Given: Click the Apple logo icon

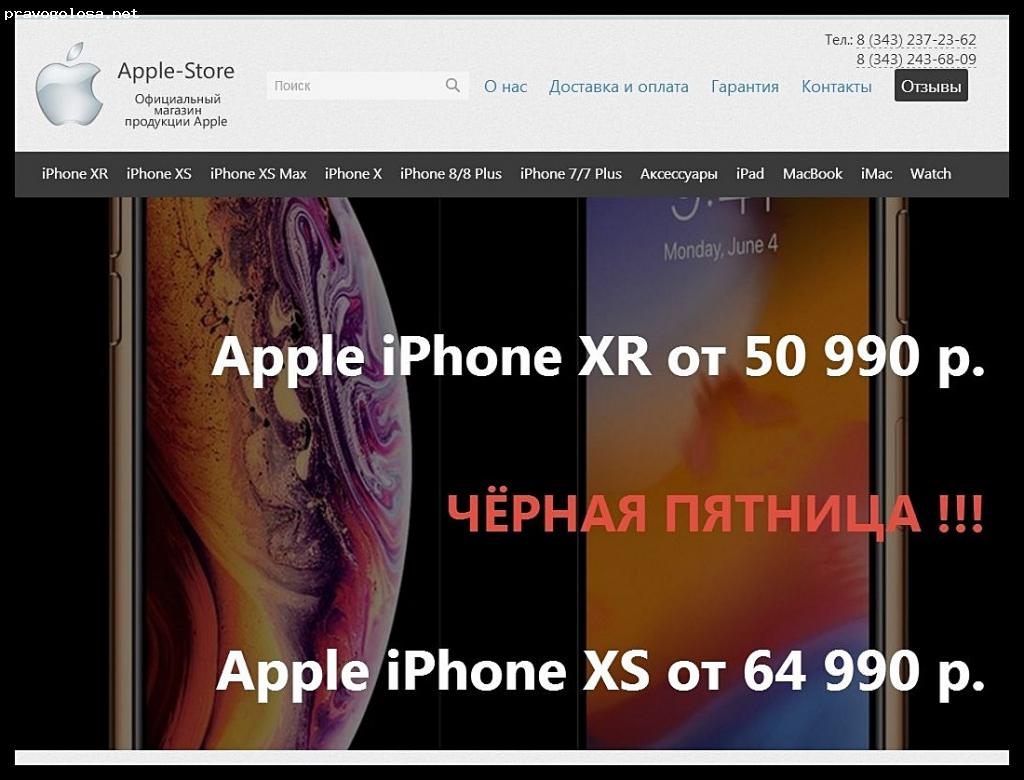Looking at the screenshot, I should point(69,85).
